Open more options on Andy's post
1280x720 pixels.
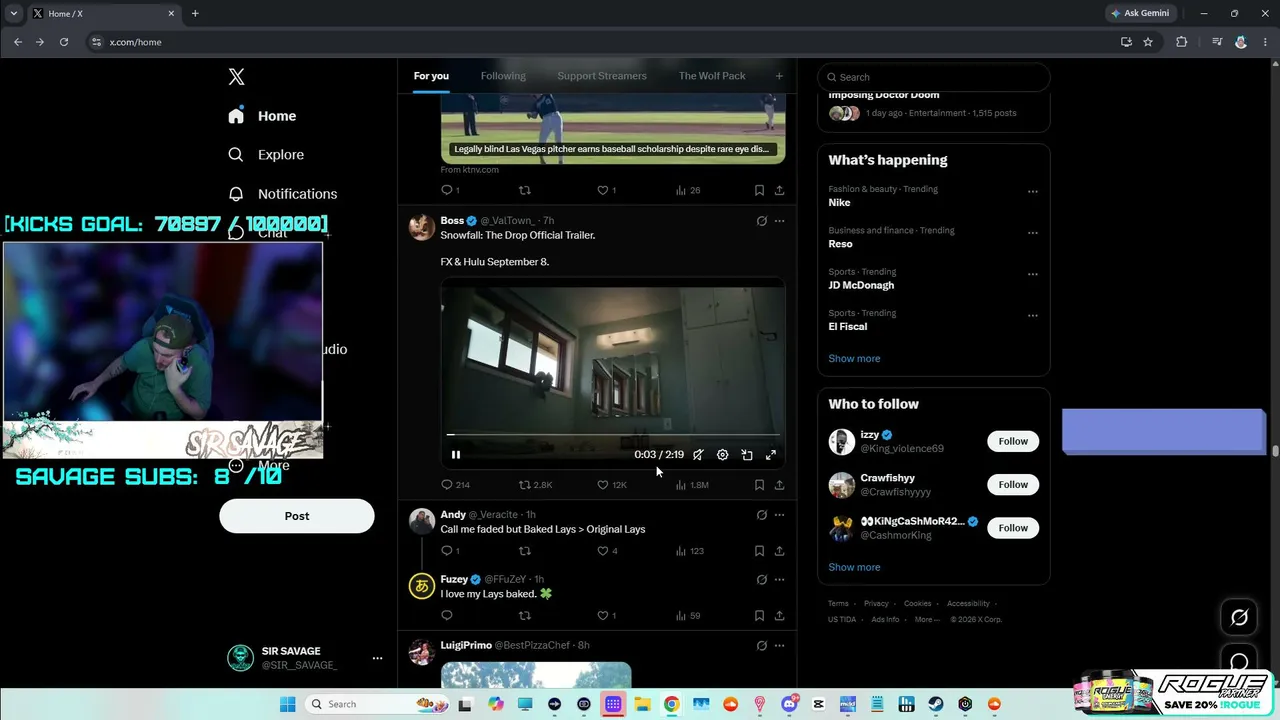pos(779,515)
